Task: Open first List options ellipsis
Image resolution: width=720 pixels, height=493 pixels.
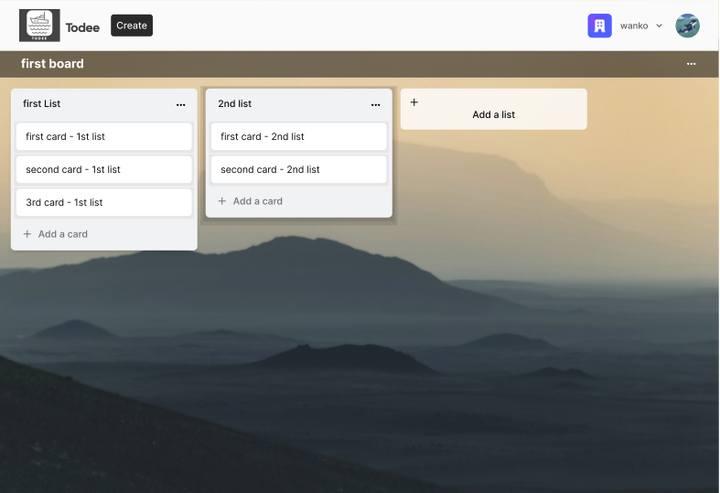Action: click(181, 105)
